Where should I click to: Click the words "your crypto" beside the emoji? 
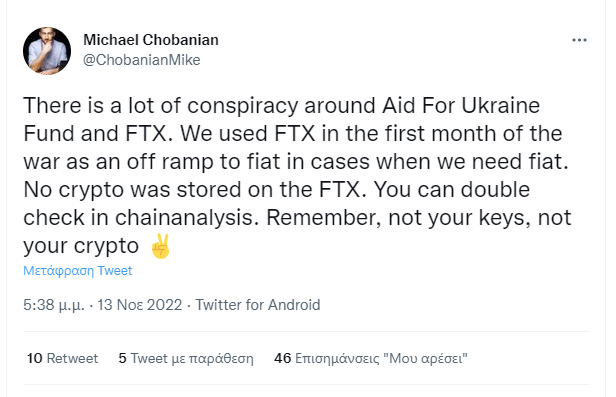(81, 246)
